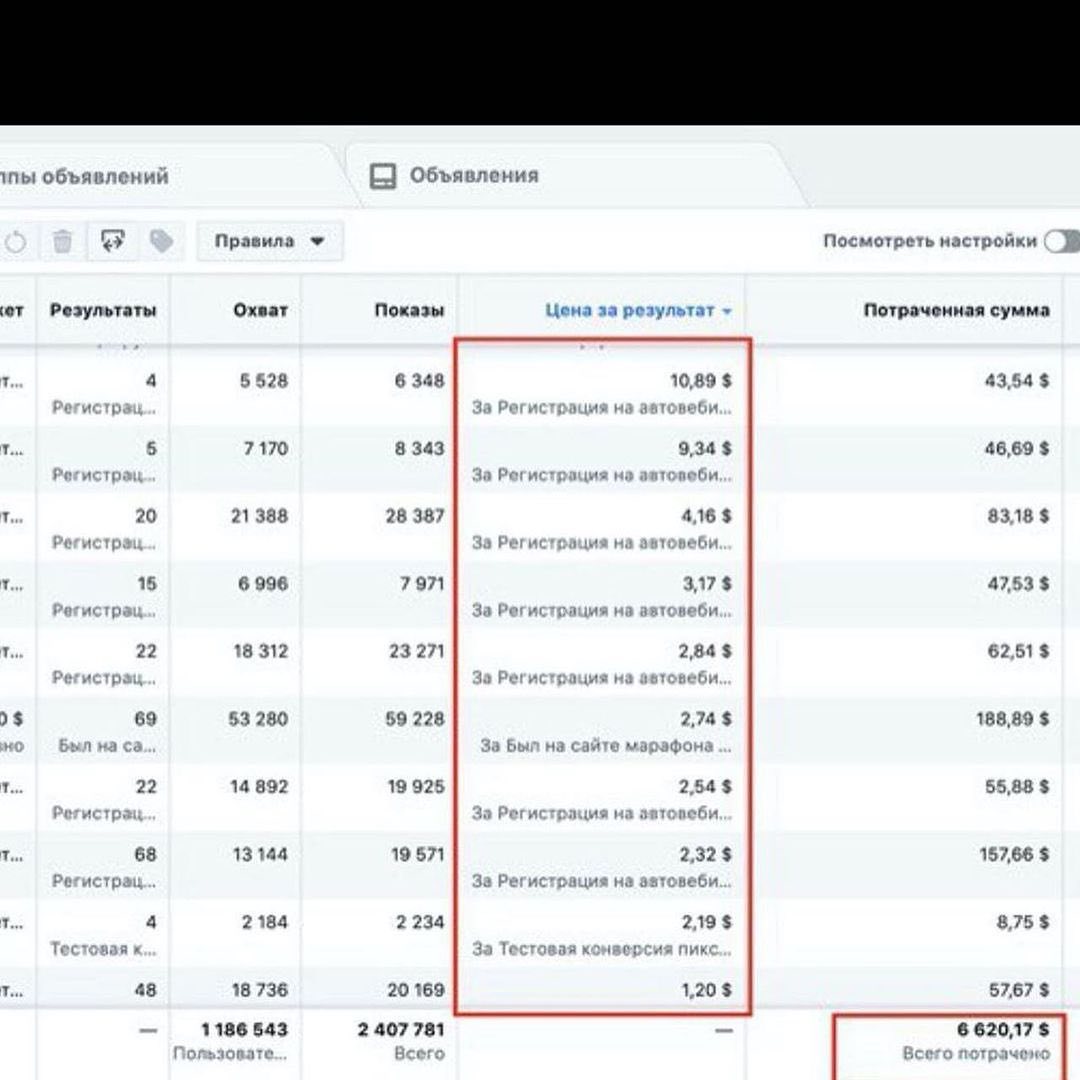This screenshot has width=1080, height=1080.
Task: Switch to the группы объявлений tab
Action: [x=84, y=176]
